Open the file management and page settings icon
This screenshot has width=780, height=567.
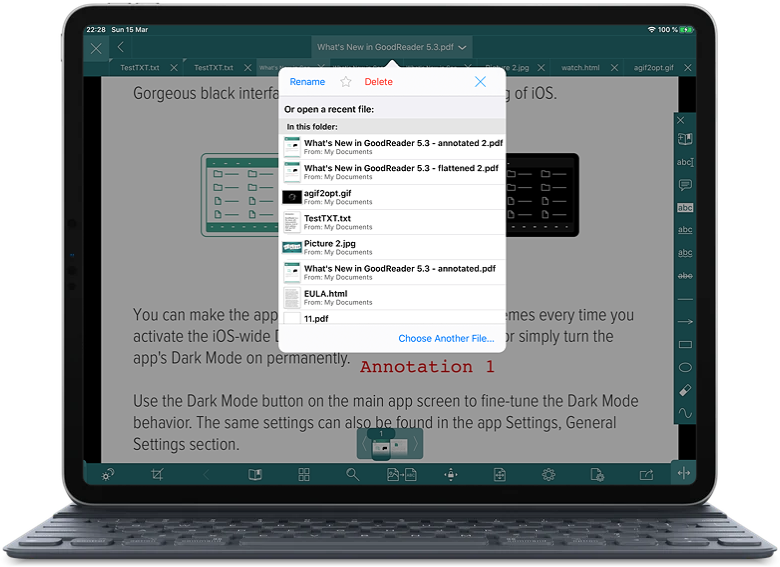coord(597,474)
